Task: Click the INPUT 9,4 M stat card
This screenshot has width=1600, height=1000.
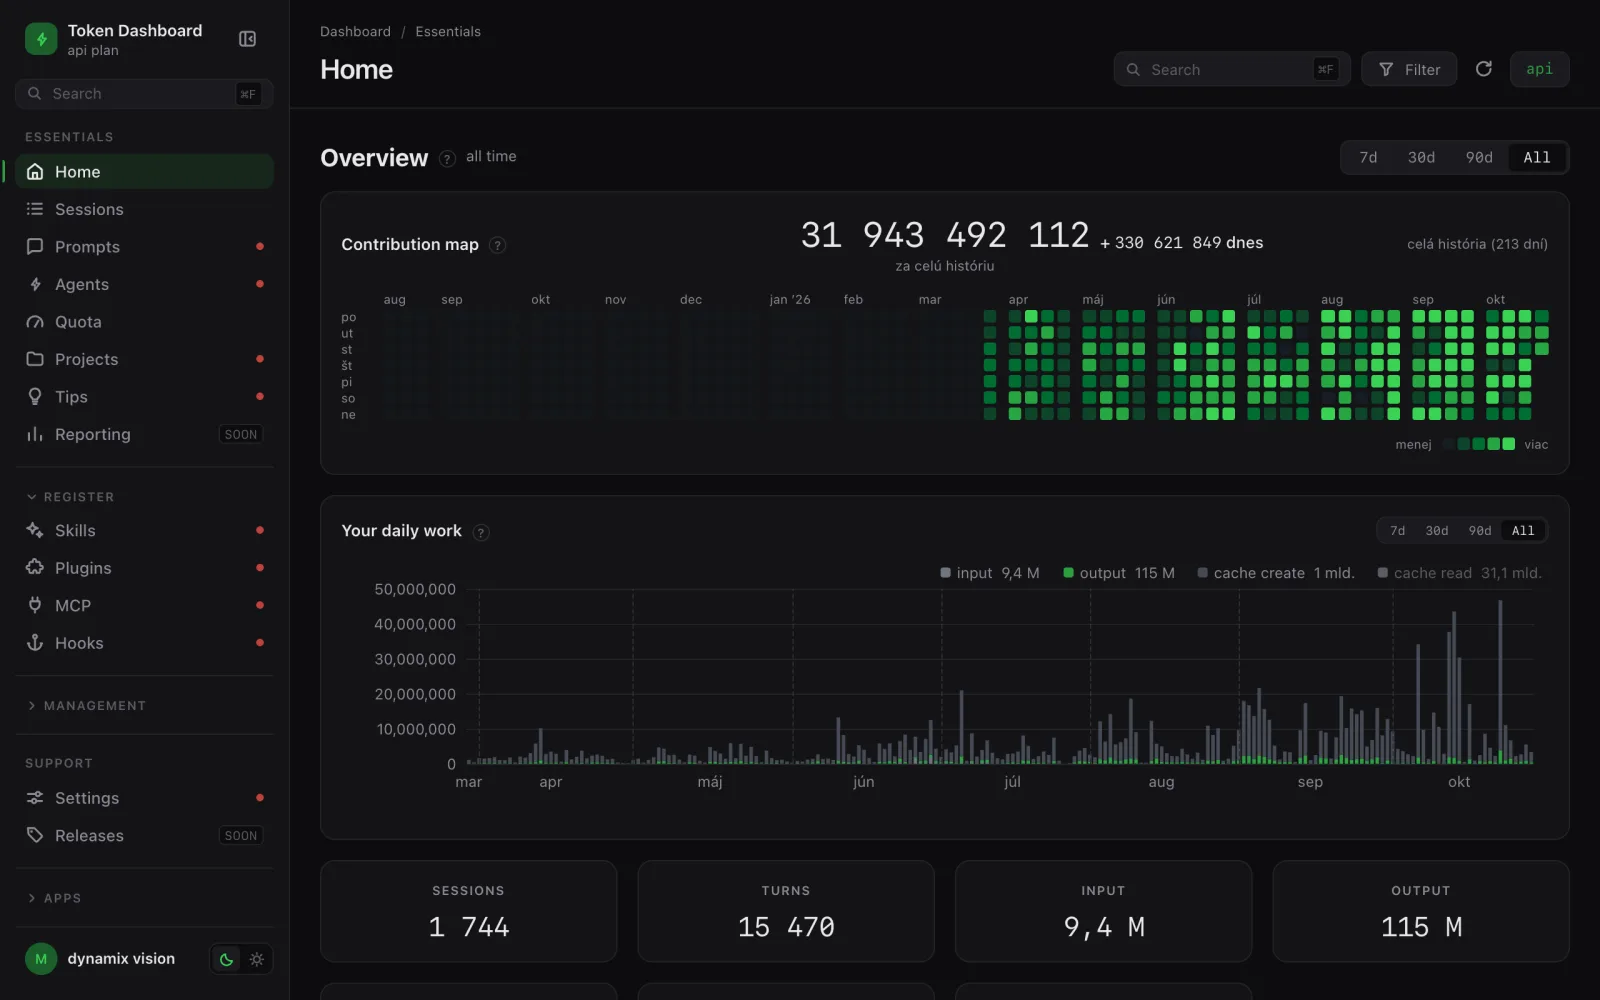Action: tap(1103, 911)
